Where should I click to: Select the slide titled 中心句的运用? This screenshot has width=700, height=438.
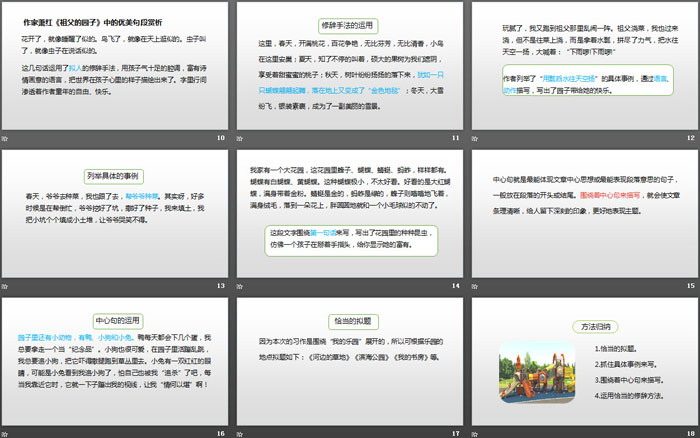(x=116, y=360)
